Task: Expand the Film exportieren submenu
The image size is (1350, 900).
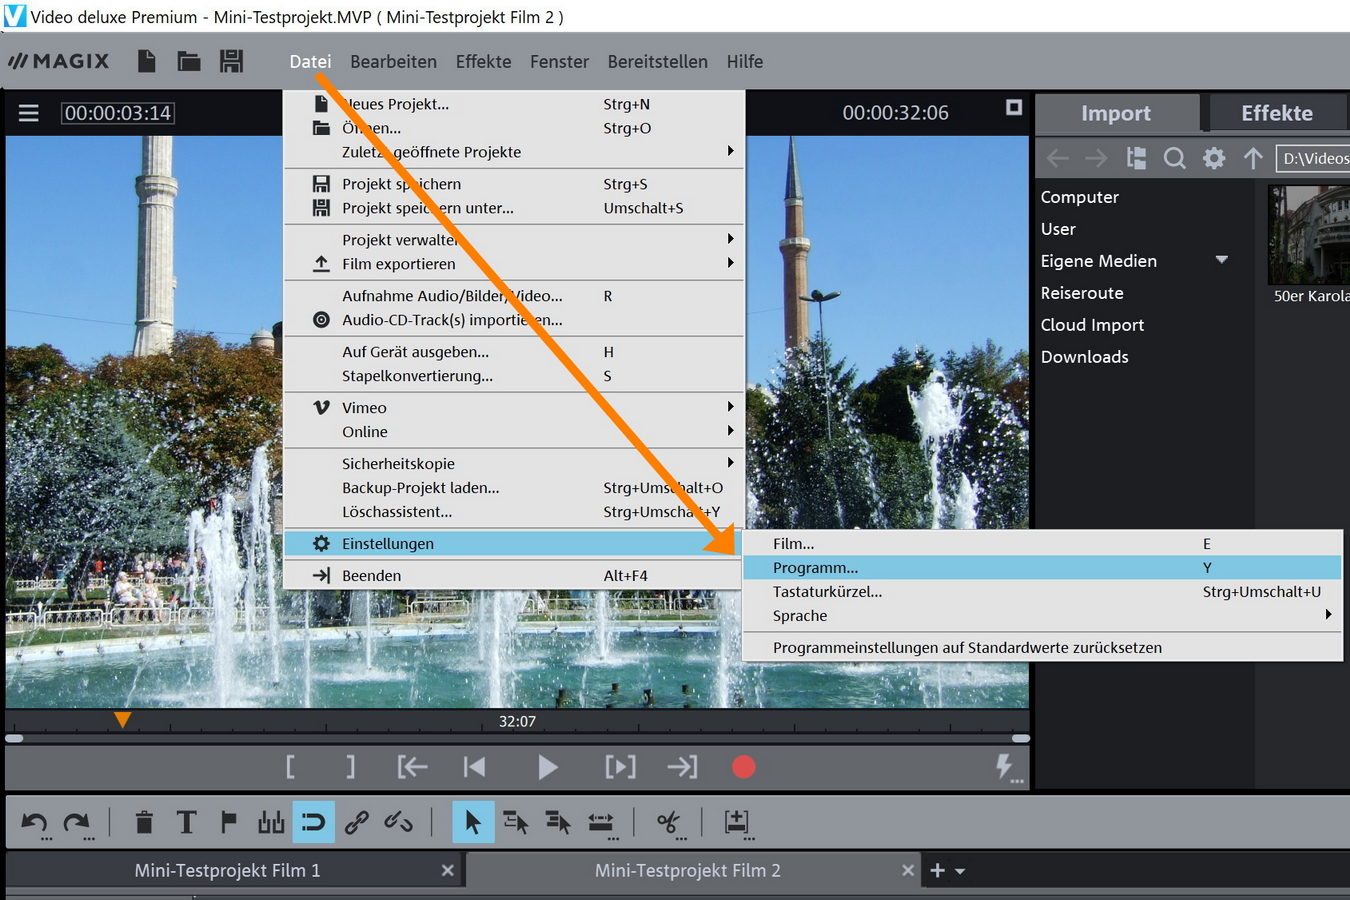Action: [514, 263]
